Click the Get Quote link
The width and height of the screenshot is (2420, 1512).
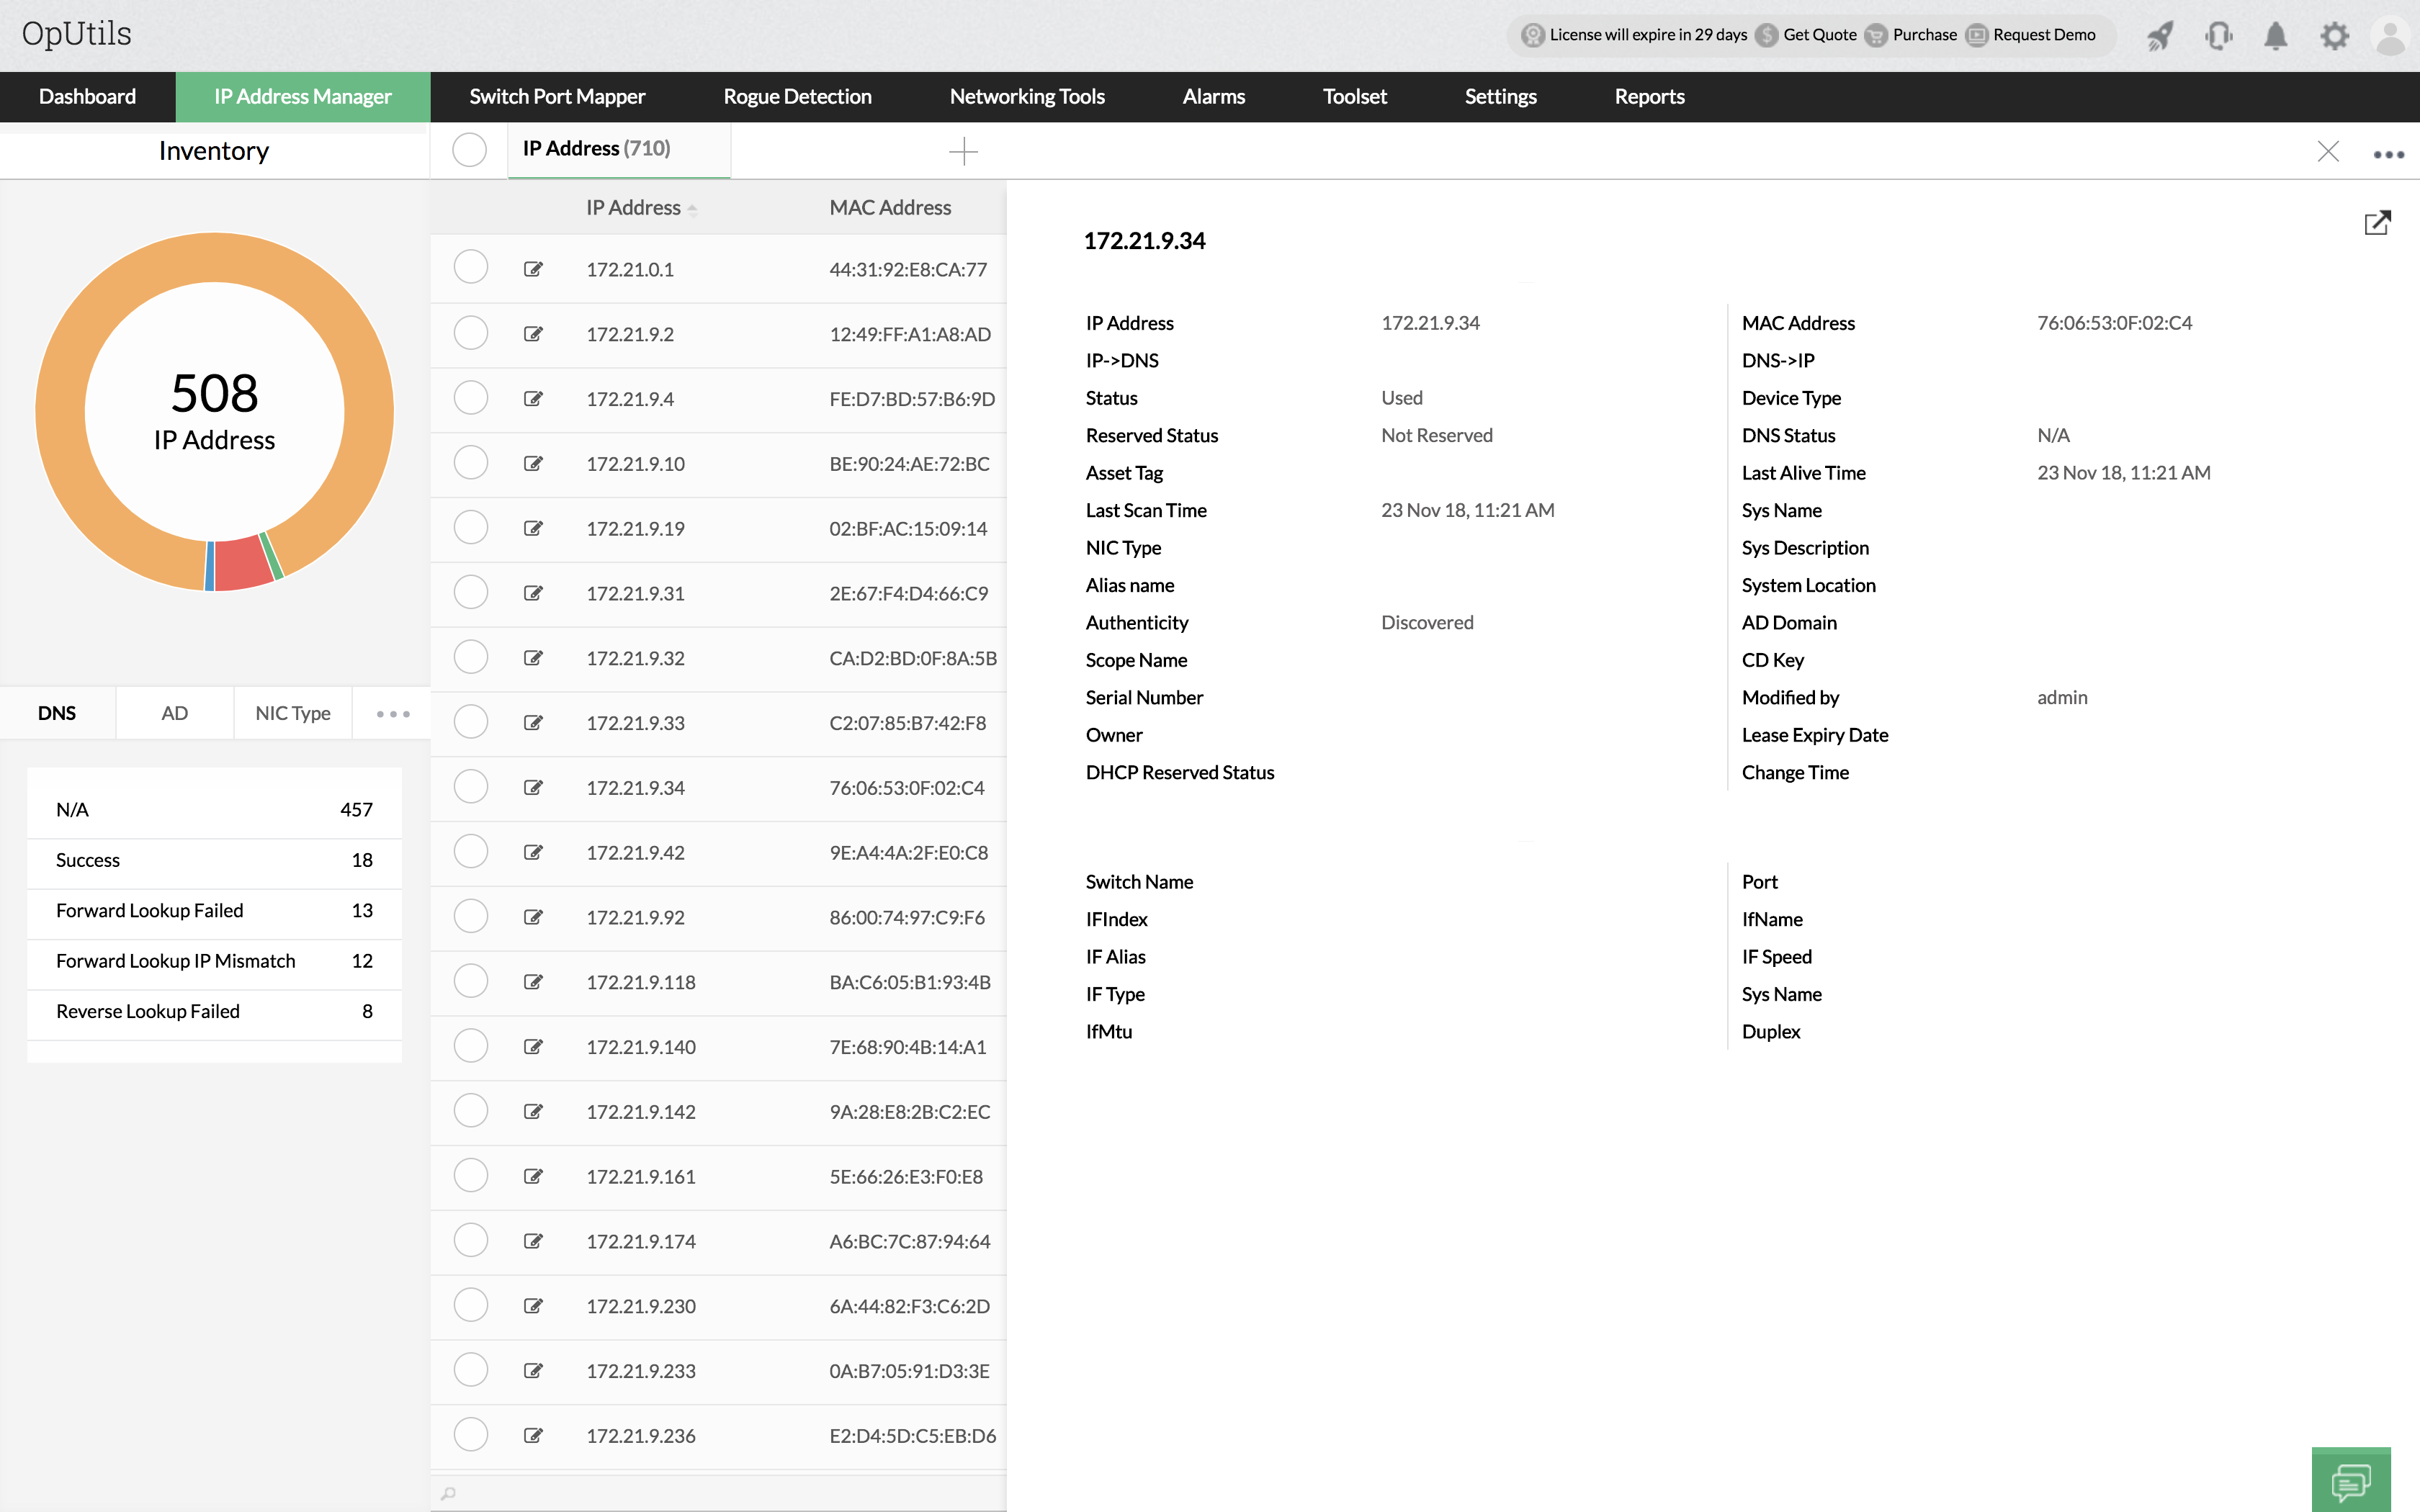[1819, 35]
